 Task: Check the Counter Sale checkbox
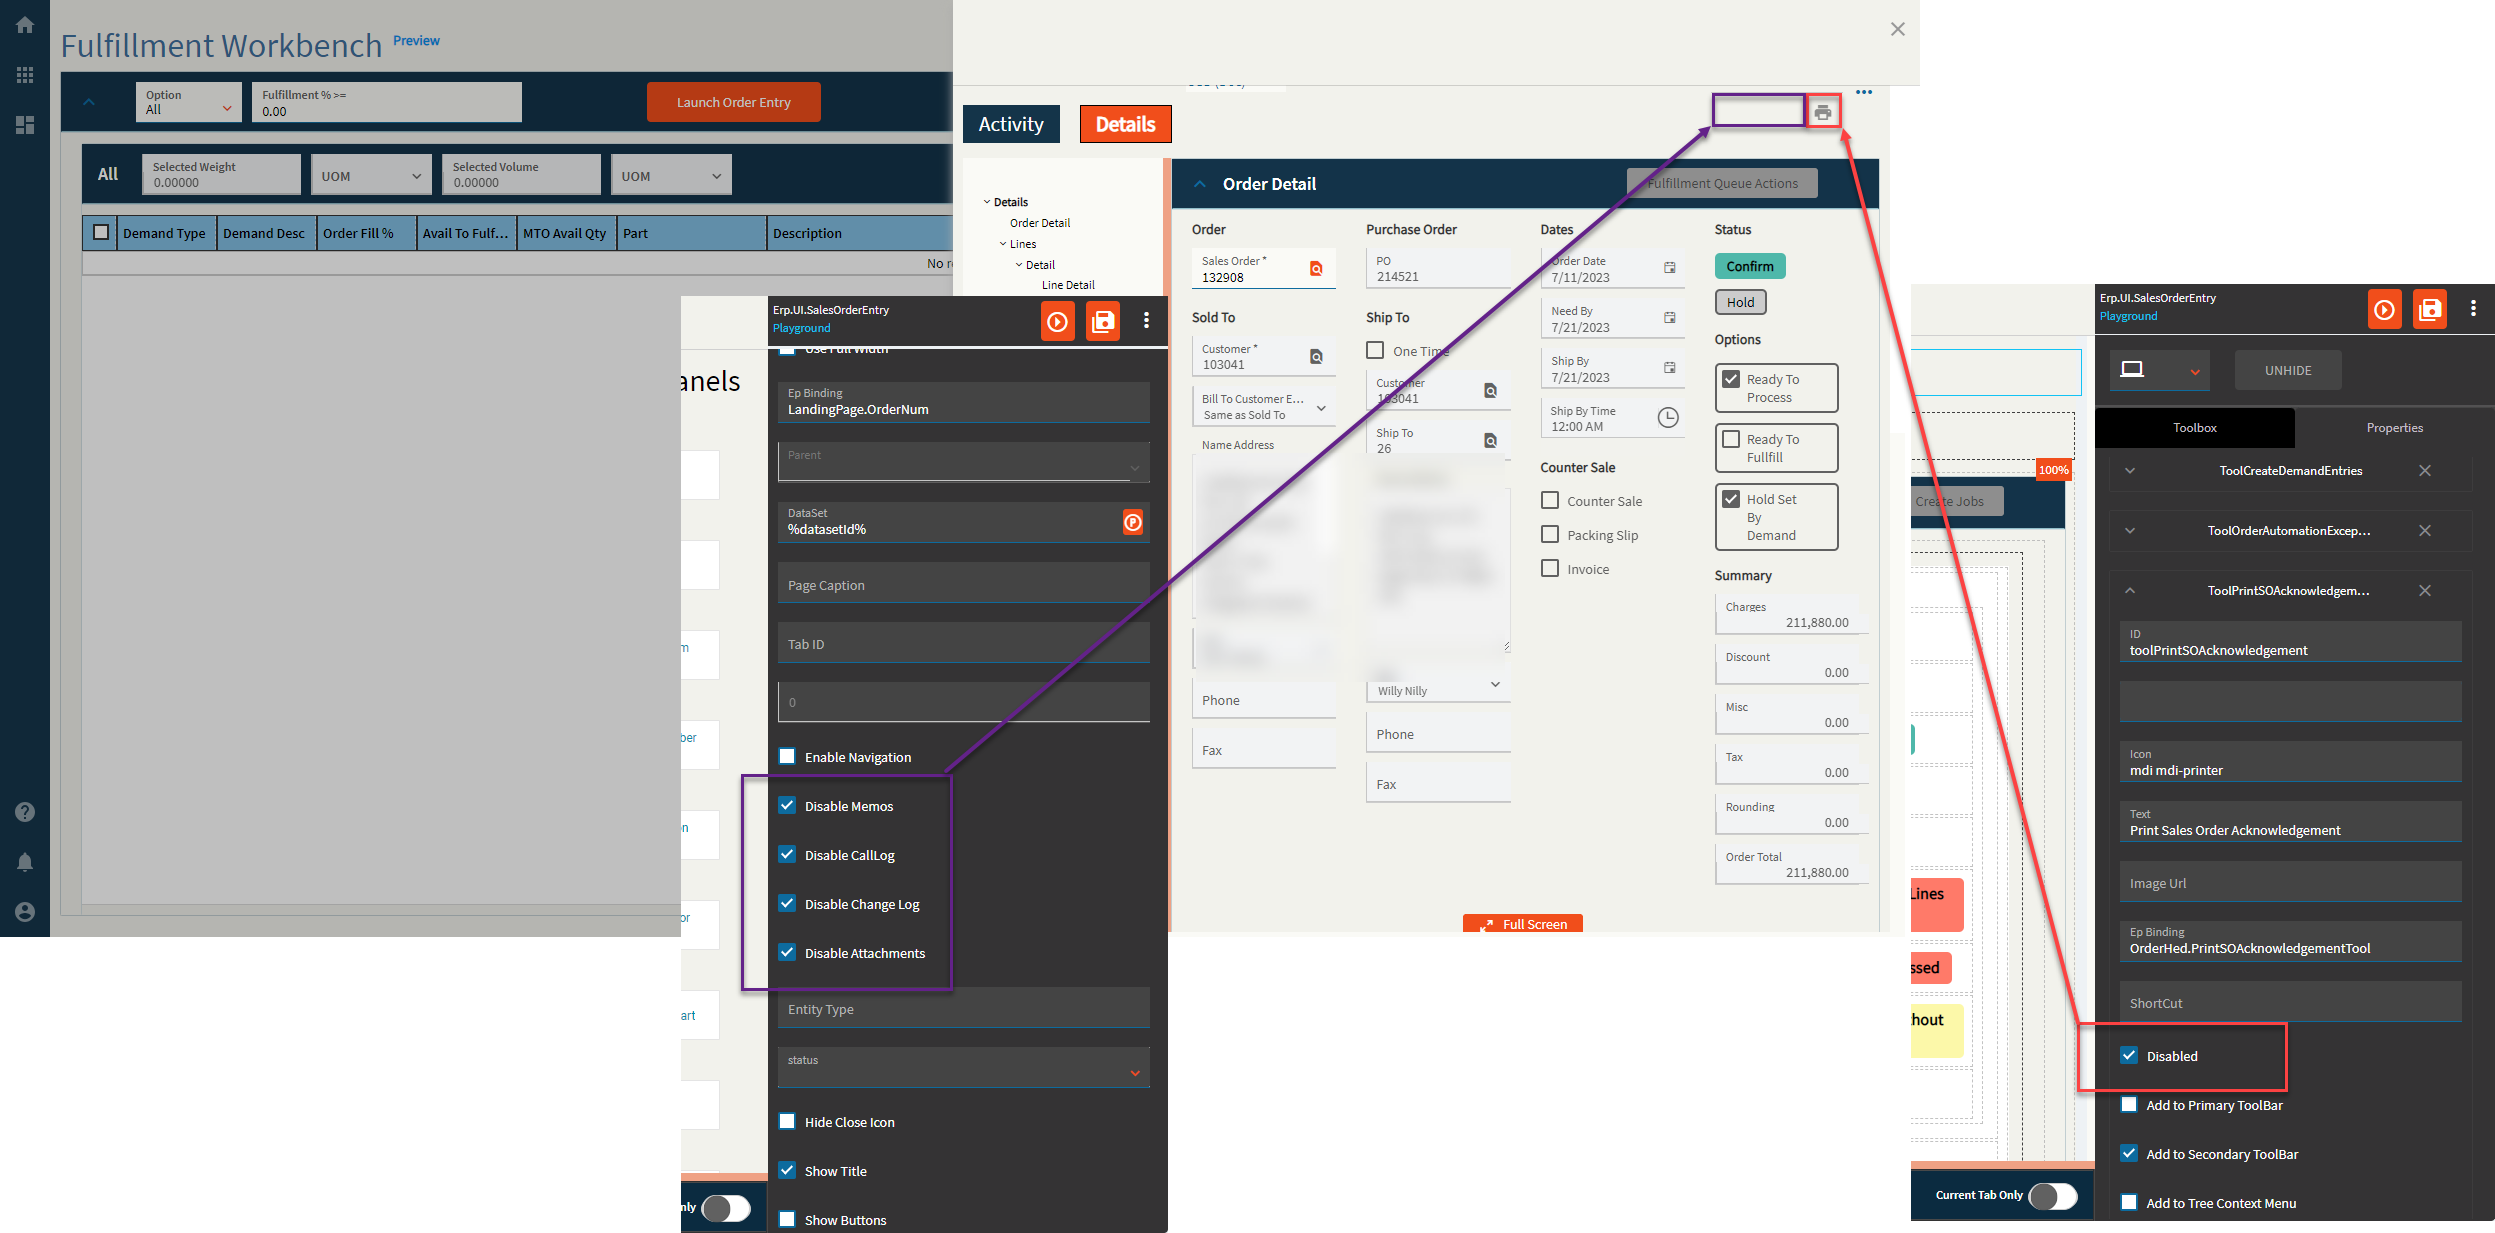pos(1550,501)
